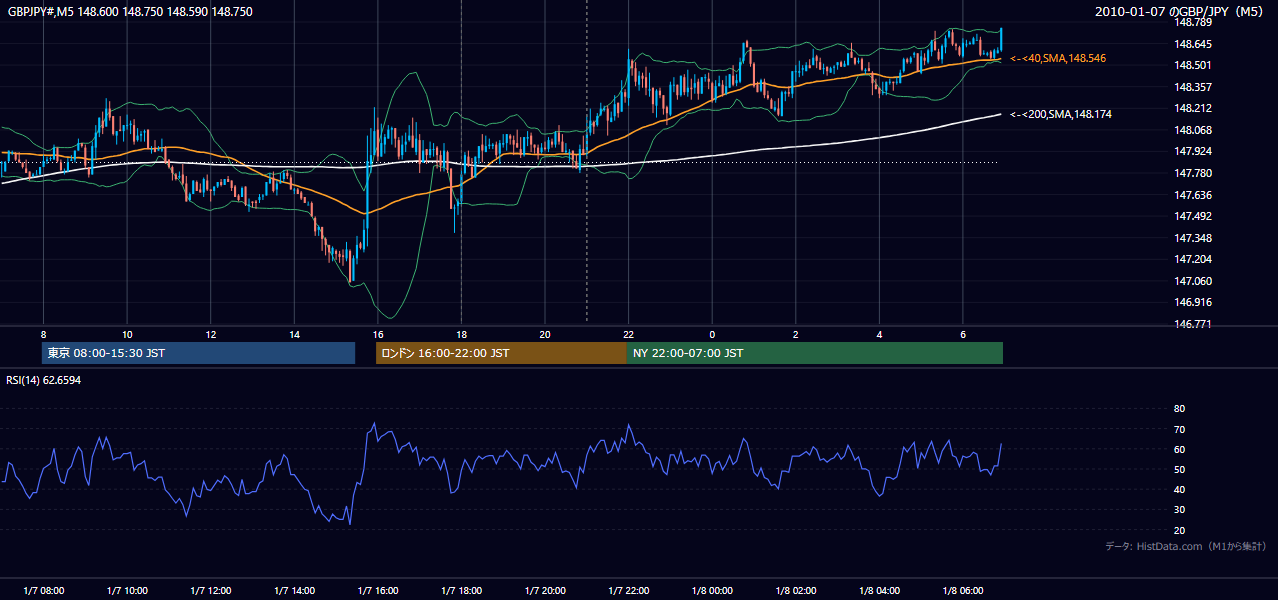This screenshot has height=600, width=1278.
Task: Select the NY 22:00-07:00 JST session bar
Action: point(815,353)
